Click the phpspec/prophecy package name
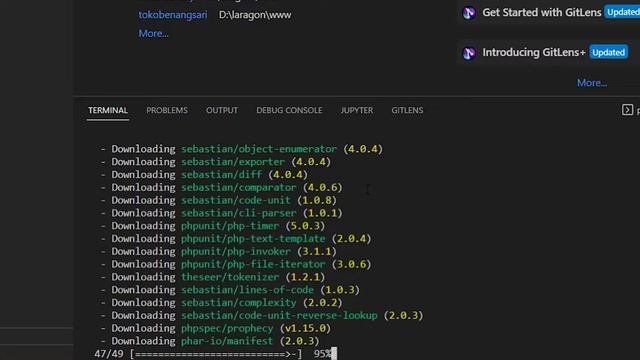The height and width of the screenshot is (360, 640). [227, 329]
